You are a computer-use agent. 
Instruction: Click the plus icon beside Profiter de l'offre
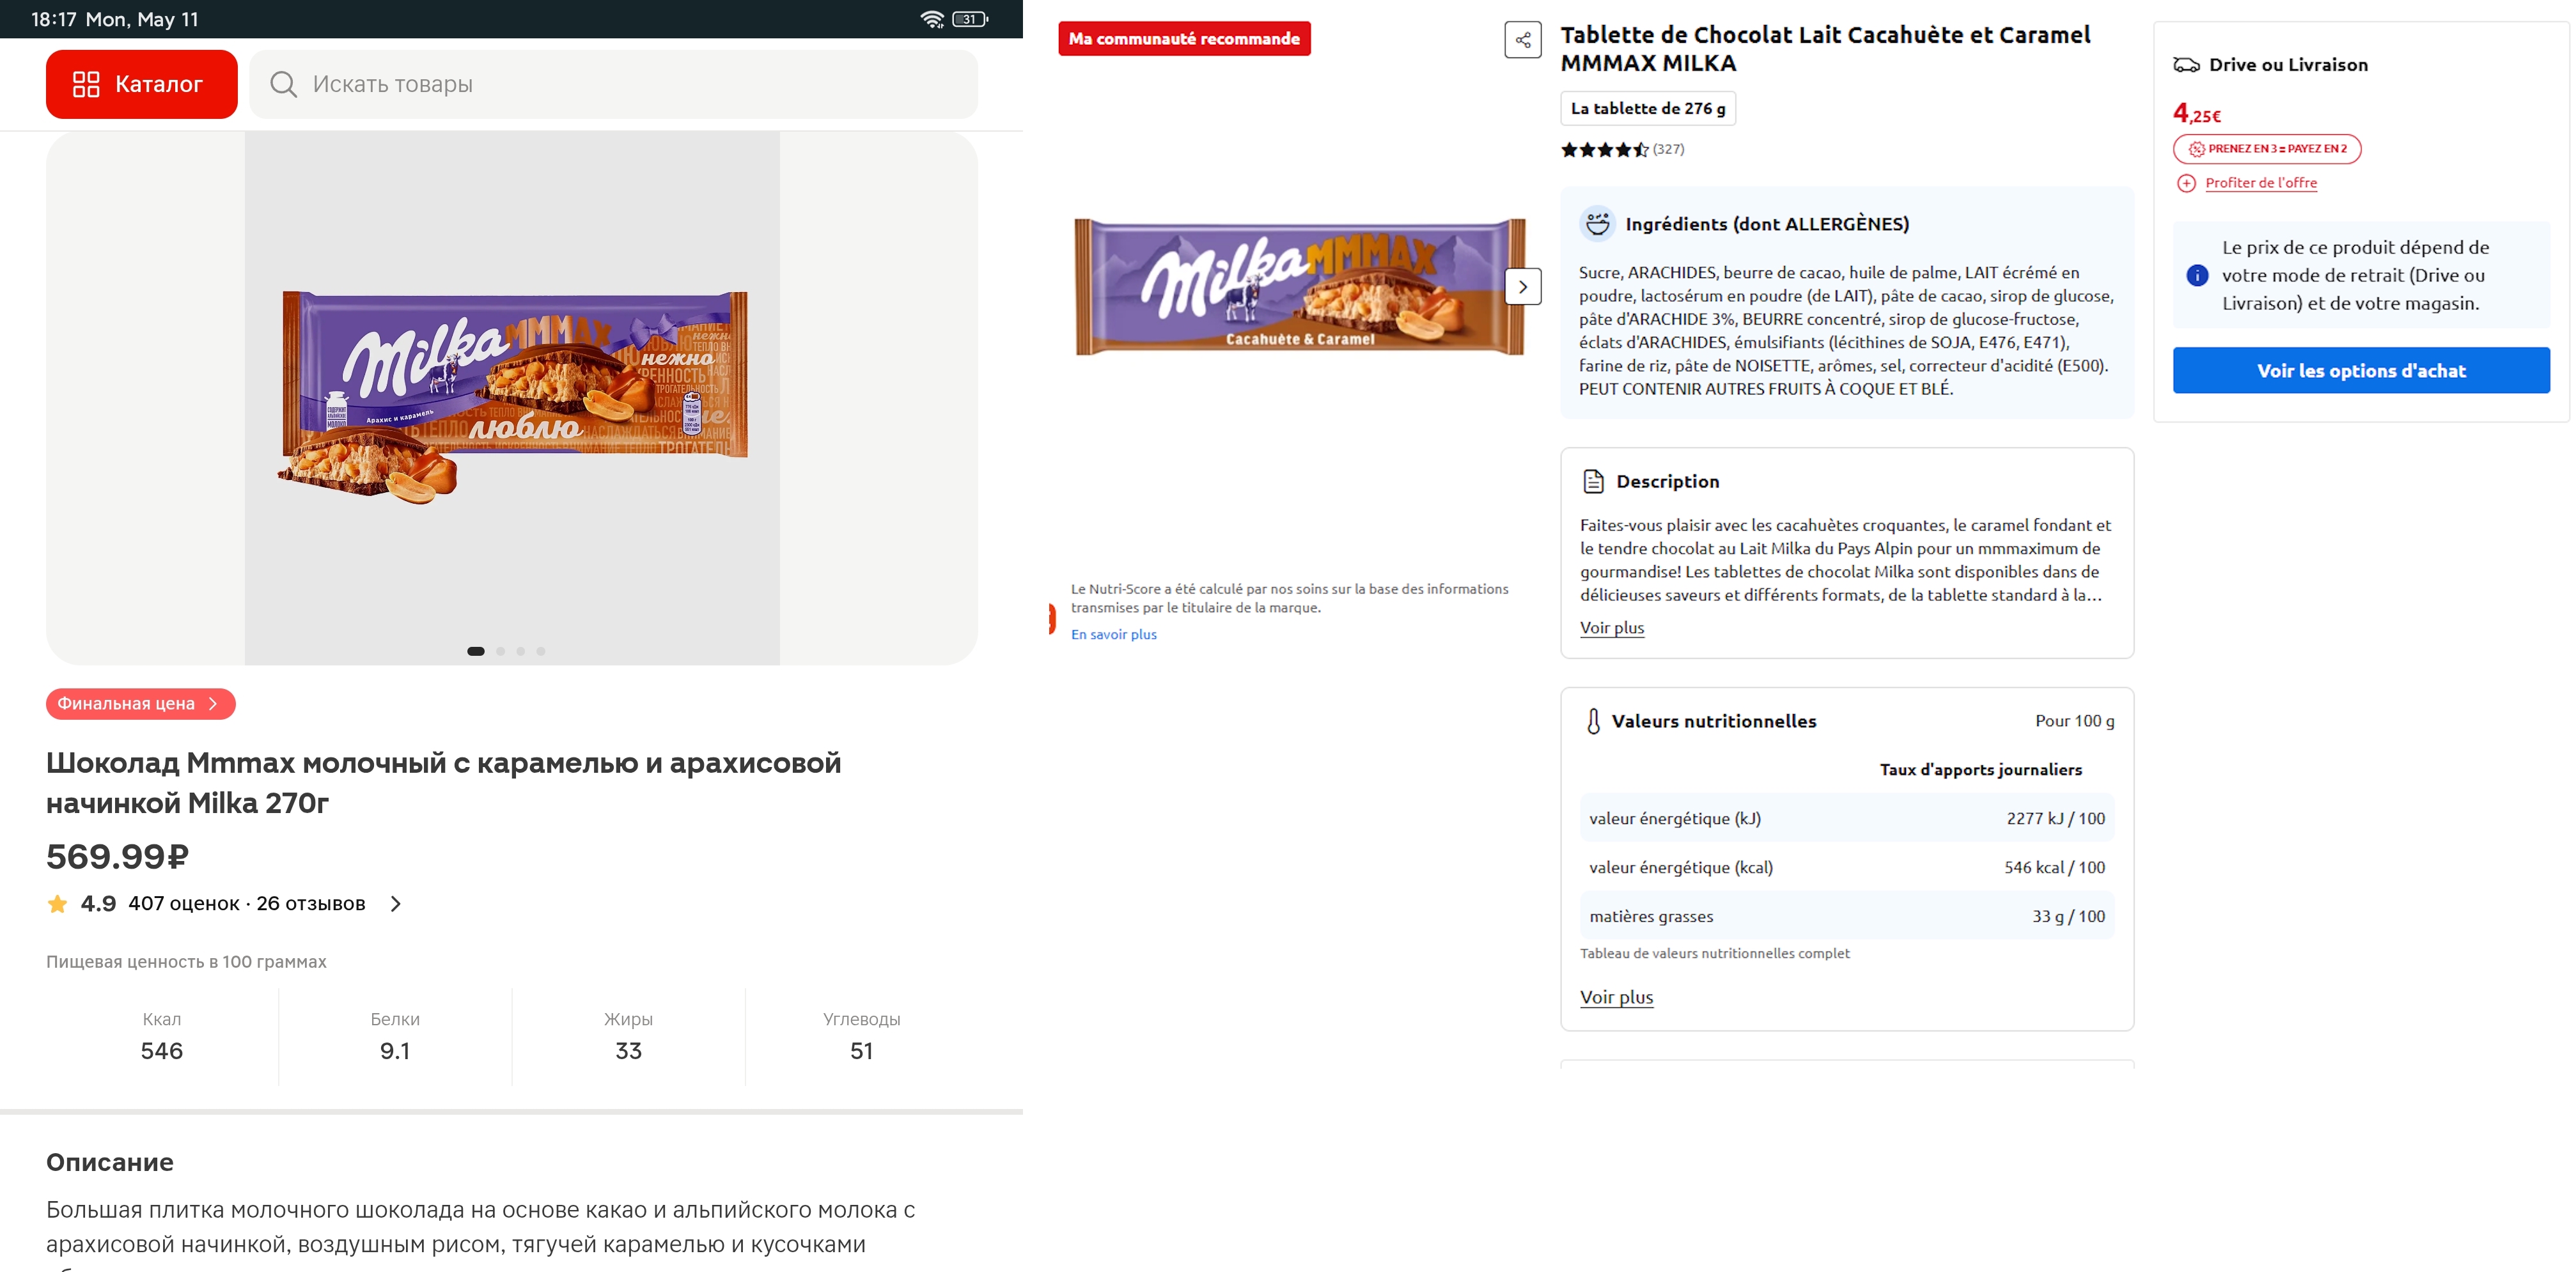[2187, 183]
